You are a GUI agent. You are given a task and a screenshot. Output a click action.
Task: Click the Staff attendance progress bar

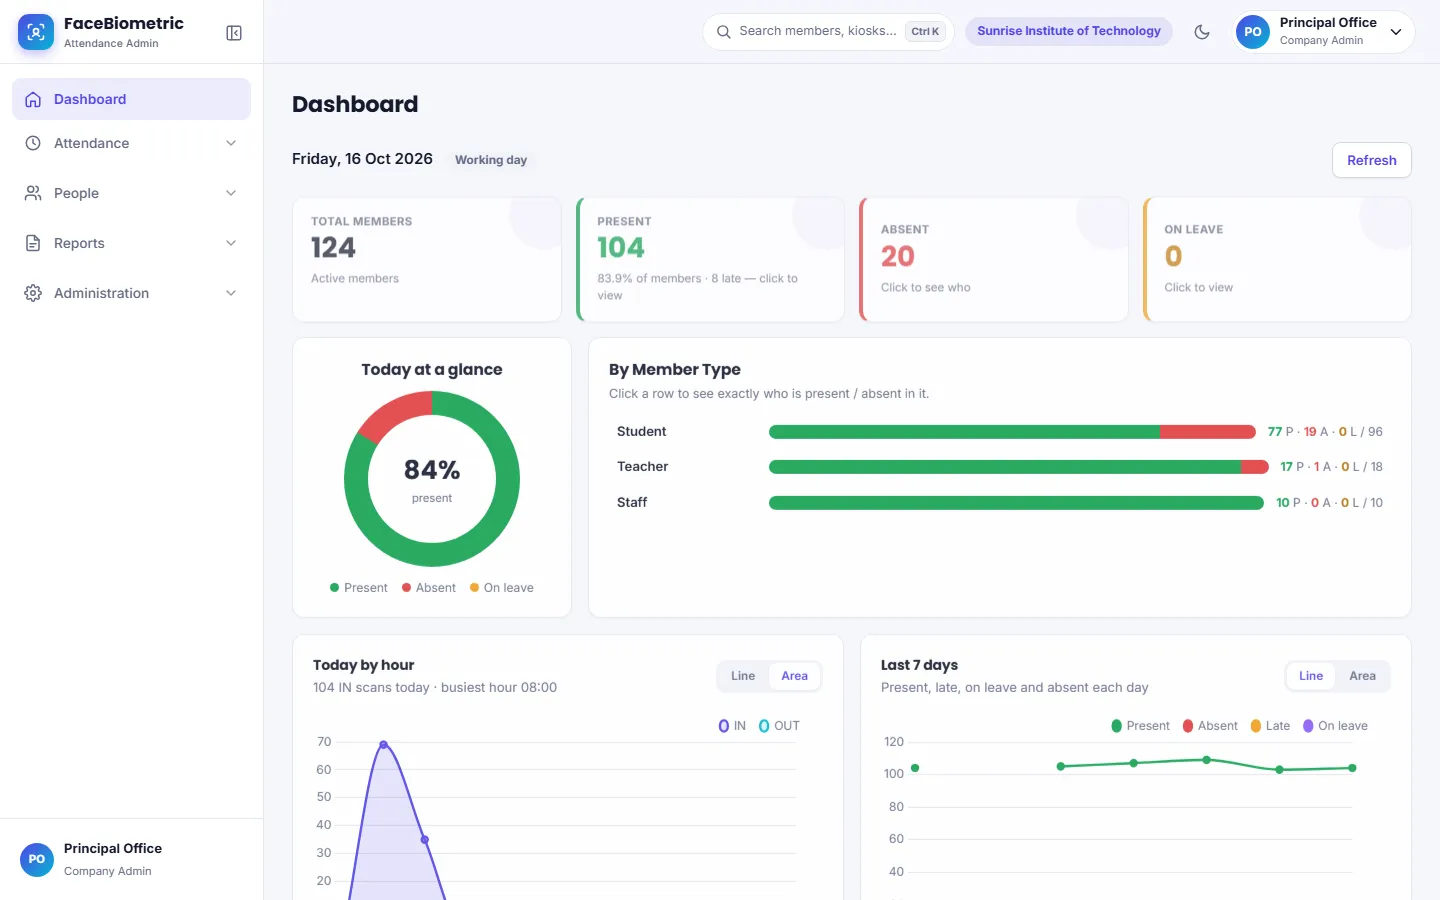point(1016,503)
